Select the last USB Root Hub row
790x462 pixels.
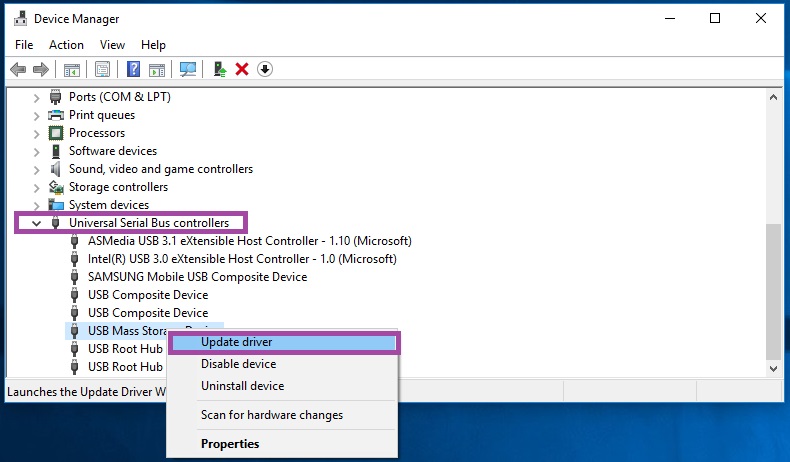click(x=125, y=367)
